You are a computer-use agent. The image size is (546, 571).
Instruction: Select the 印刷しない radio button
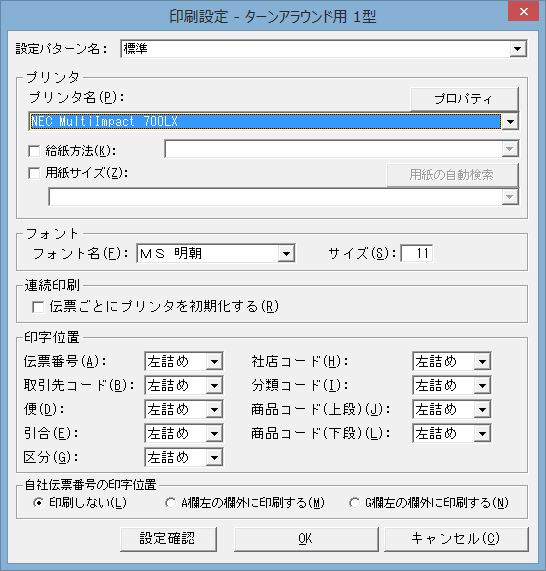pyautogui.click(x=38, y=503)
